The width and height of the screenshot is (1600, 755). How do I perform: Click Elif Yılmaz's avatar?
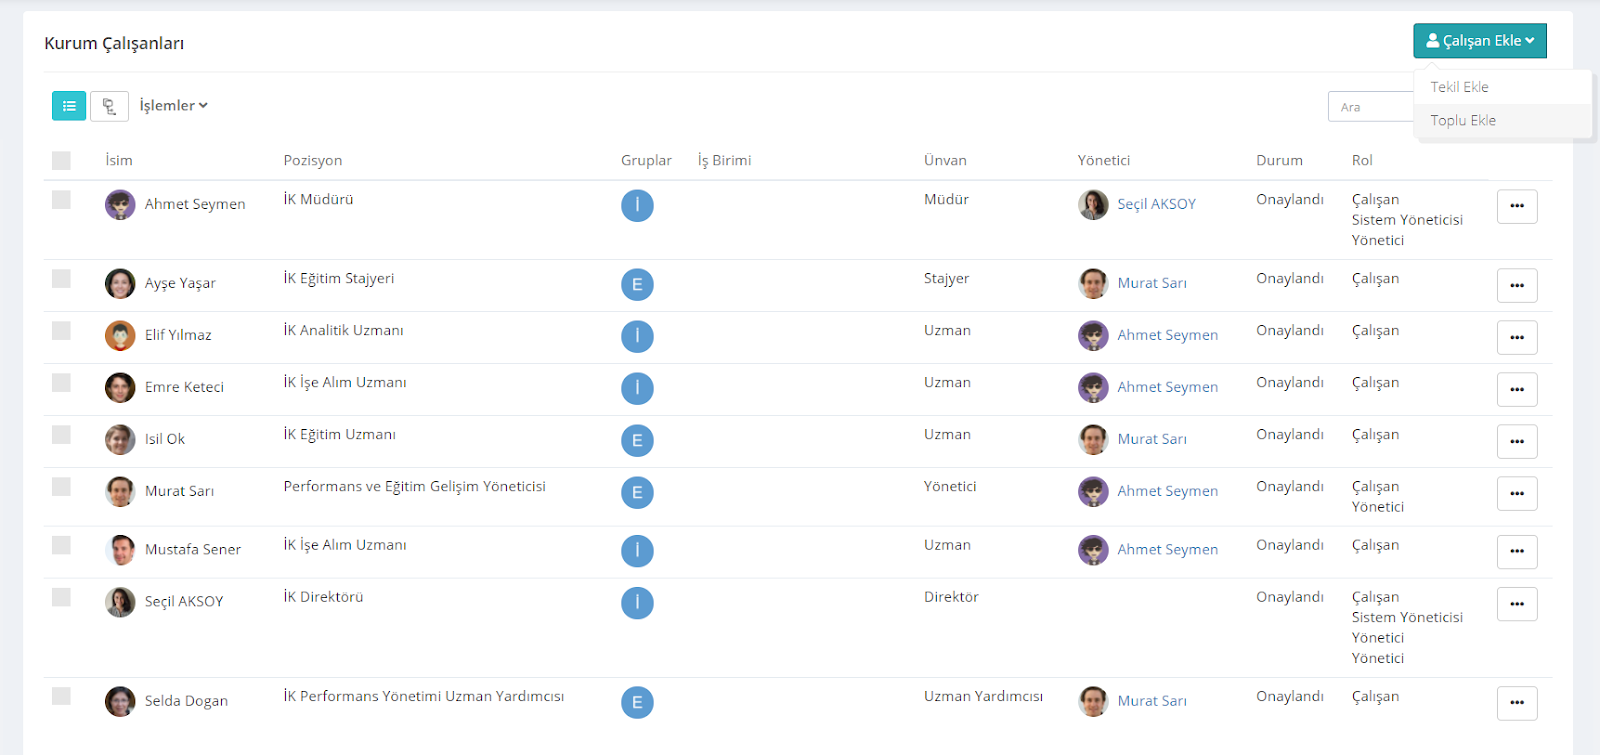(x=120, y=336)
